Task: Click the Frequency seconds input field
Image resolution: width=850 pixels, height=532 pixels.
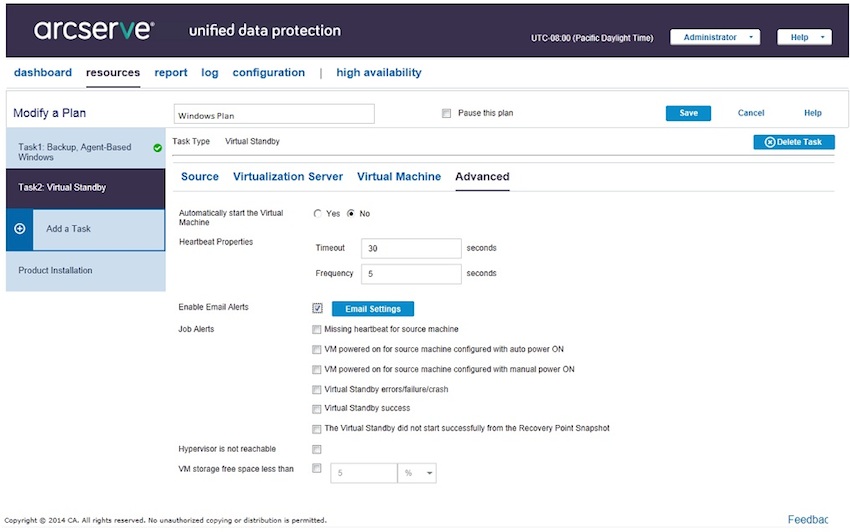Action: click(411, 274)
